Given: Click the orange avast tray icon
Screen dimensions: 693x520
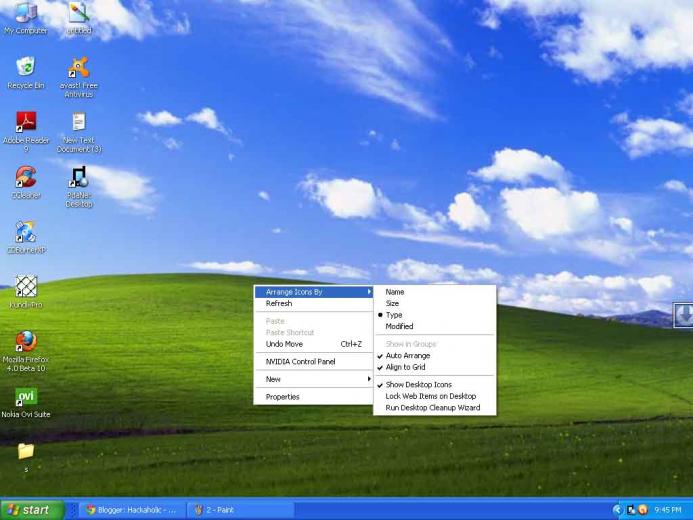Looking at the screenshot, I should tap(643, 510).
